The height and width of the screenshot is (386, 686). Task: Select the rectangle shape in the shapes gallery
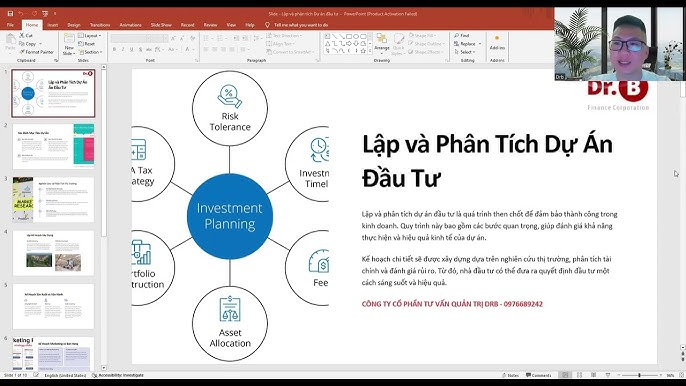[x=349, y=36]
